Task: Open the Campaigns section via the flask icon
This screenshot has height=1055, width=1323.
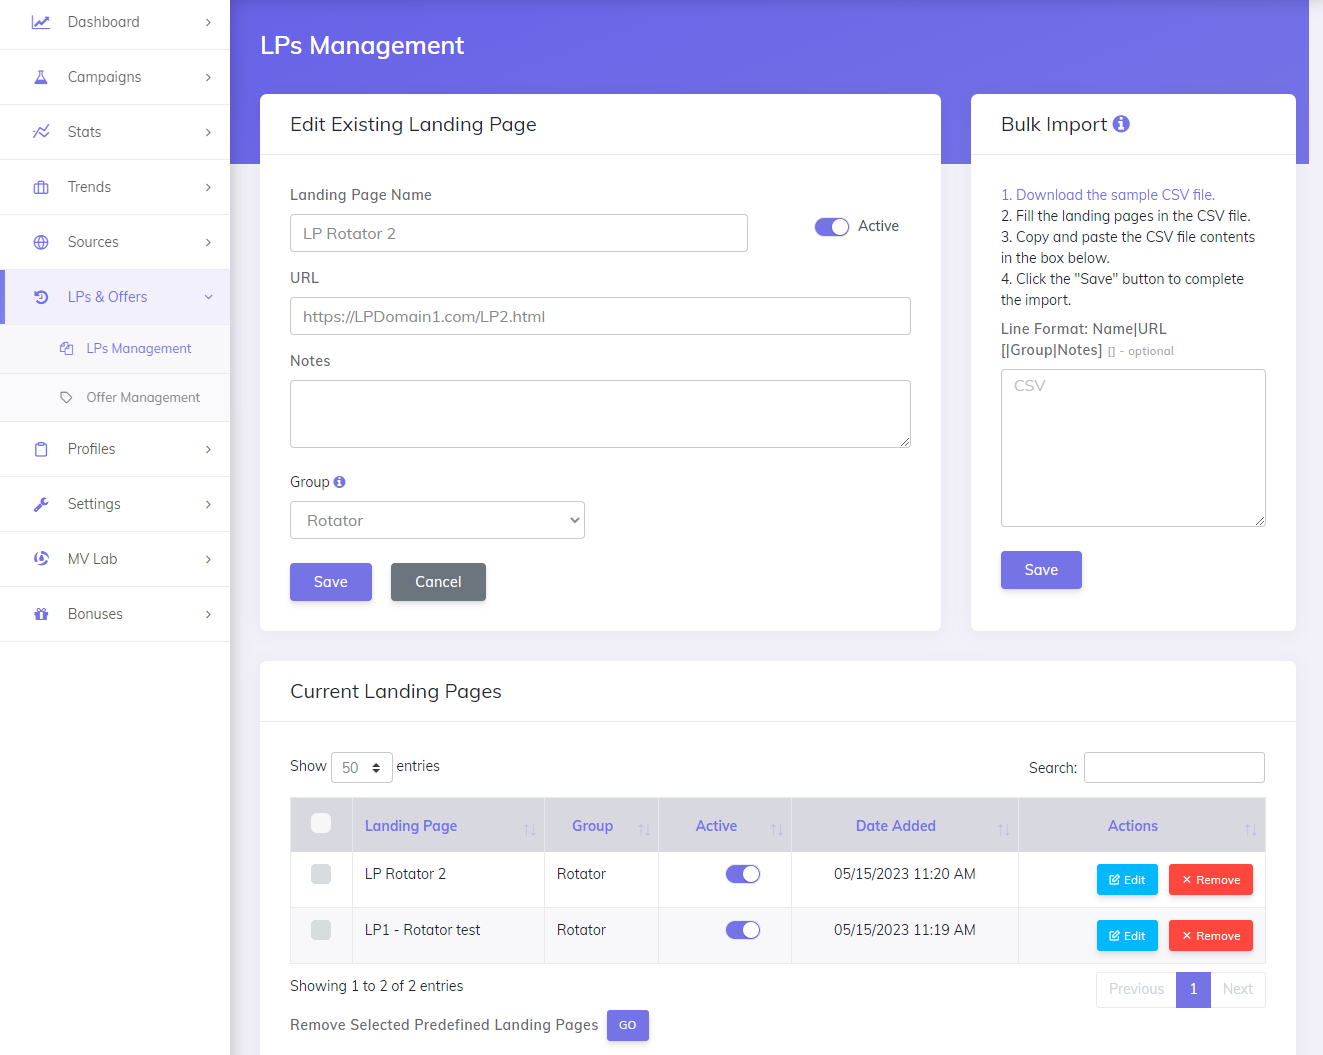Action: tap(40, 76)
